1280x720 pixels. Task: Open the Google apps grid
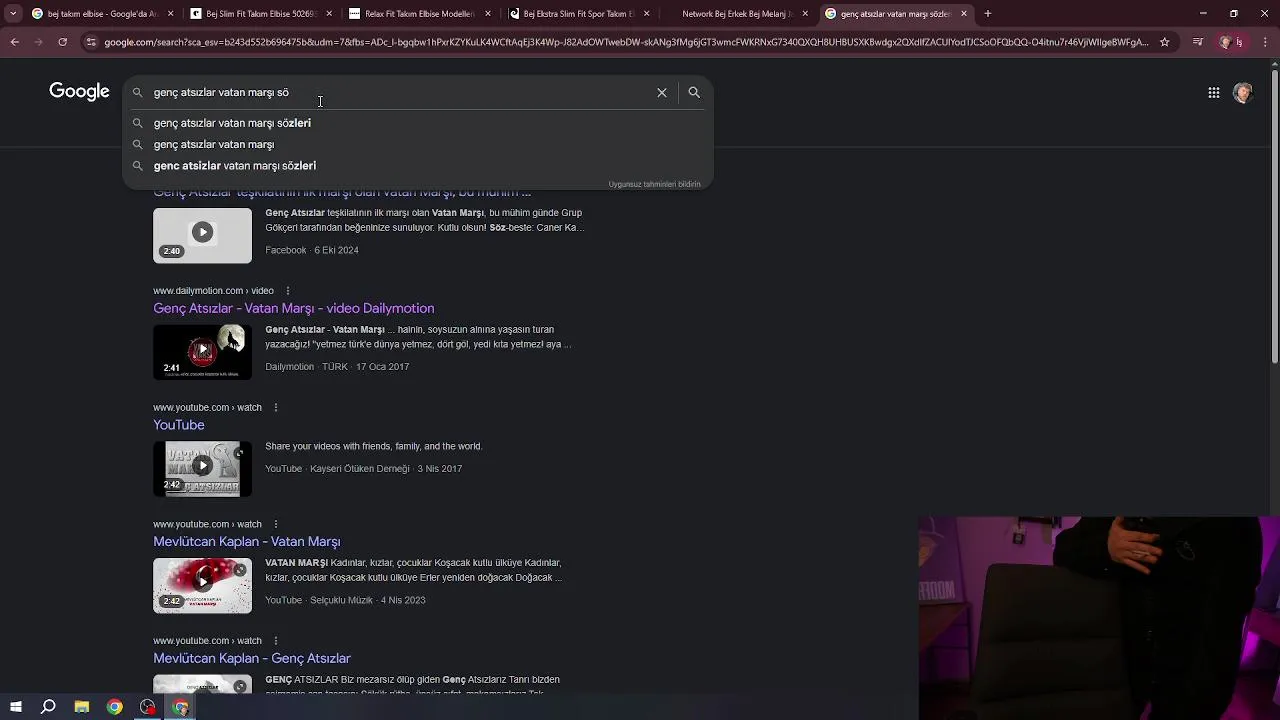[x=1213, y=93]
